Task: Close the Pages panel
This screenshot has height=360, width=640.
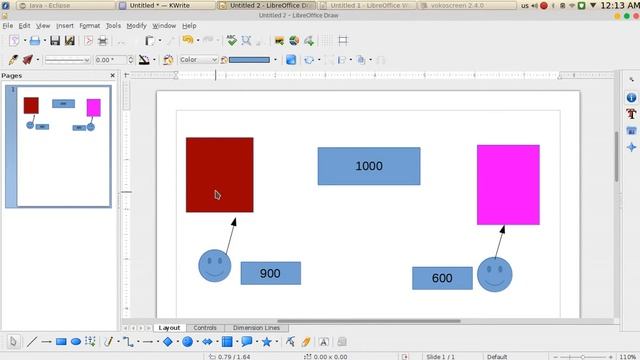Action: [113, 76]
